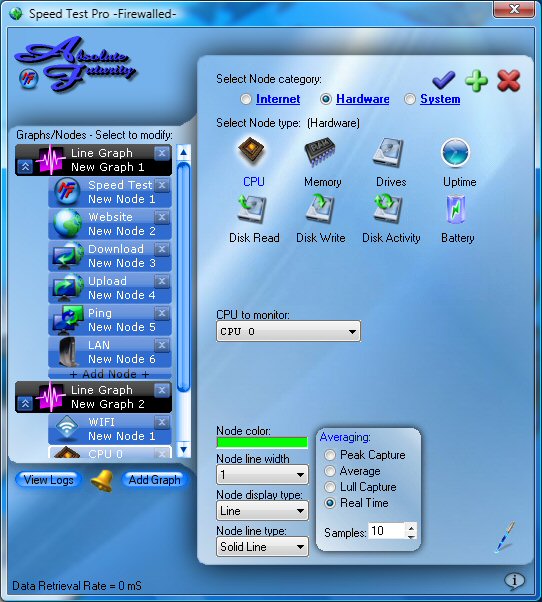Select the Battery node type icon

(456, 210)
